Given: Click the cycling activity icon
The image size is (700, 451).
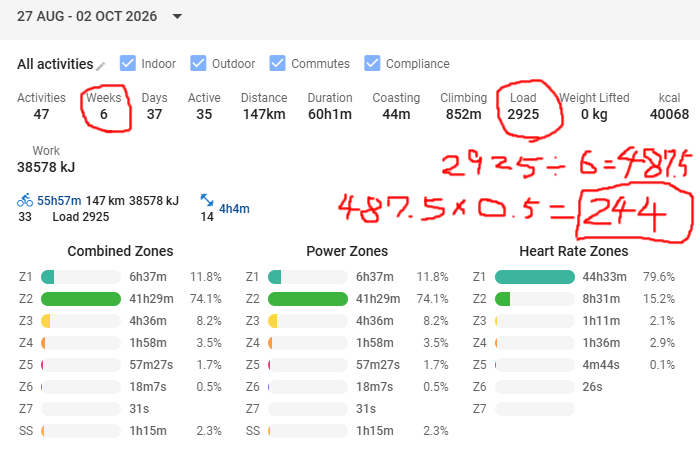Looking at the screenshot, I should (x=25, y=200).
